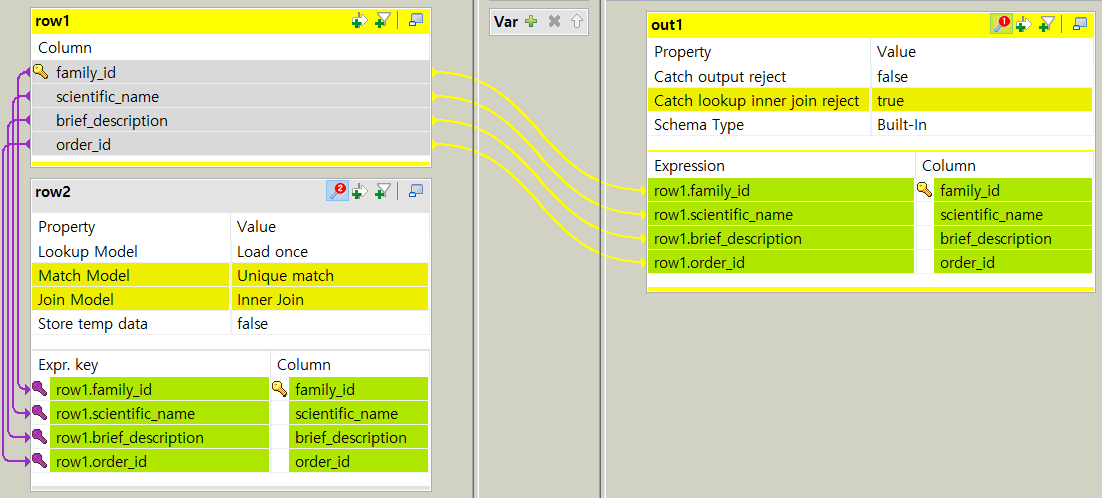Select the brief_description column in out1 table

click(x=1013, y=238)
